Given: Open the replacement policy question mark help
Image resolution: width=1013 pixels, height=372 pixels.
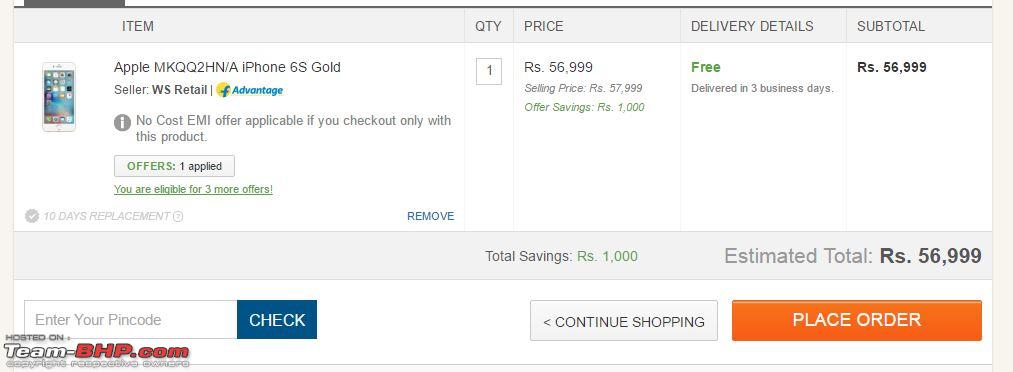Looking at the screenshot, I should point(178,216).
